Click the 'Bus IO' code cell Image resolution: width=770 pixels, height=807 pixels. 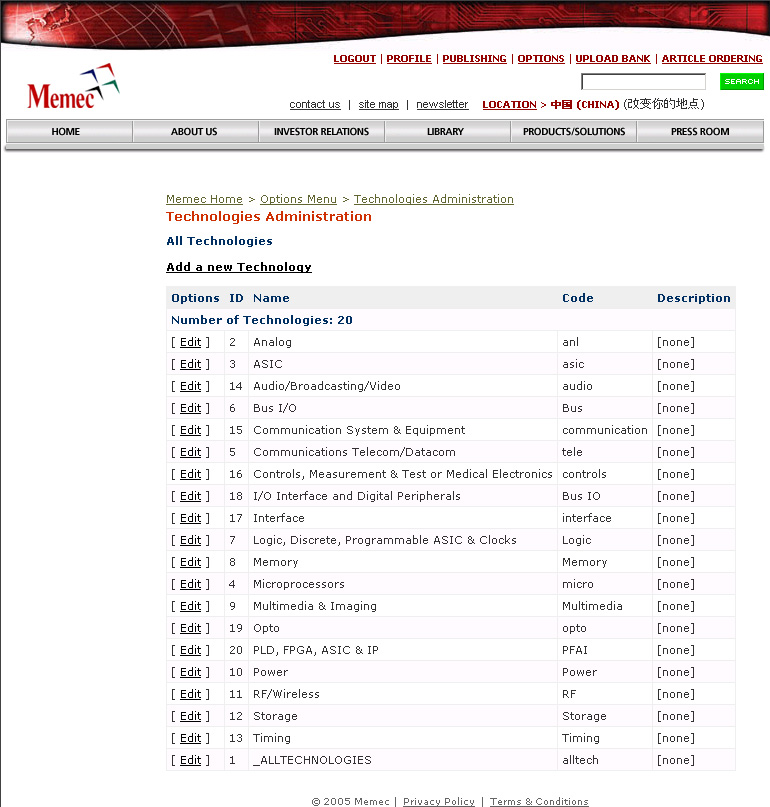coord(581,496)
